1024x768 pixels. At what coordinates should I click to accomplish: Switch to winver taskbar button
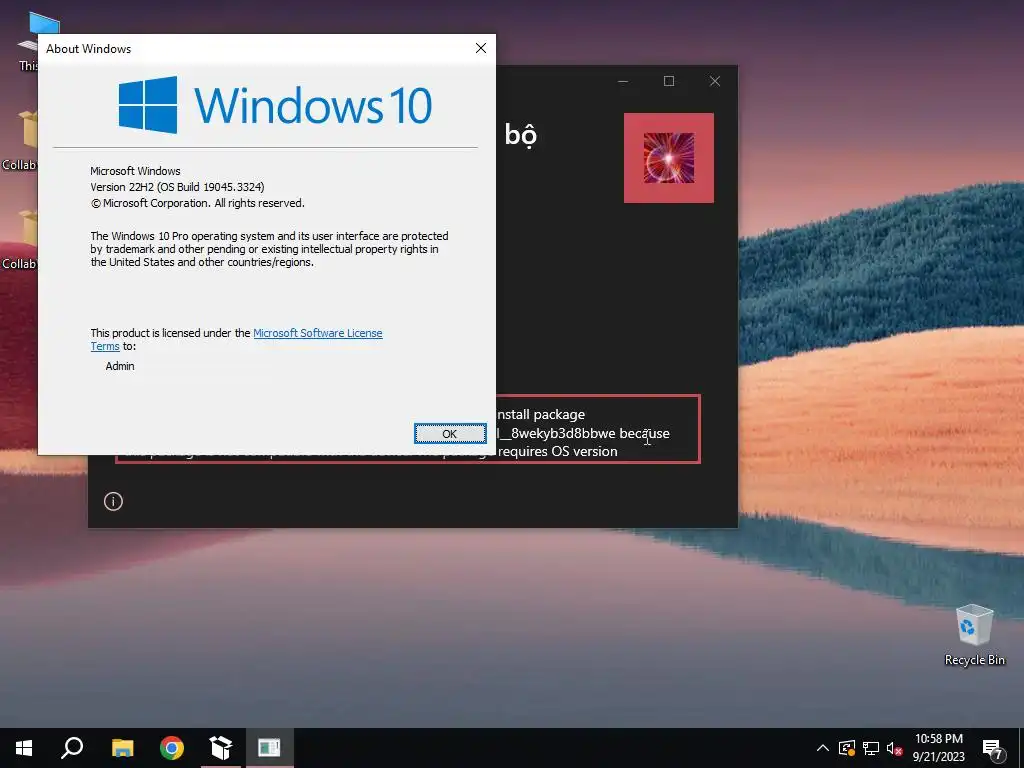point(269,748)
